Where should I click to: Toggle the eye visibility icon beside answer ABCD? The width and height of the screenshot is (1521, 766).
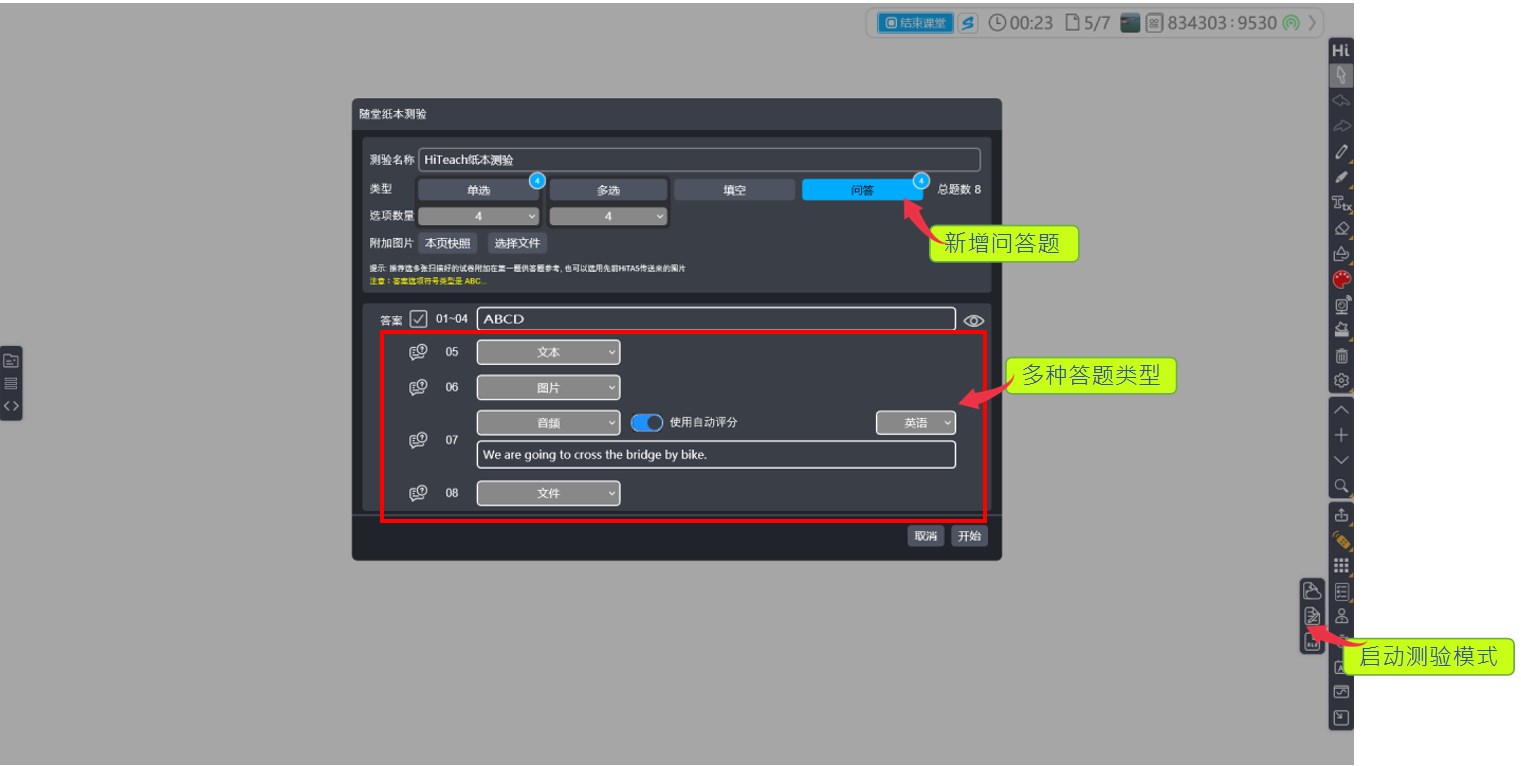click(x=975, y=319)
